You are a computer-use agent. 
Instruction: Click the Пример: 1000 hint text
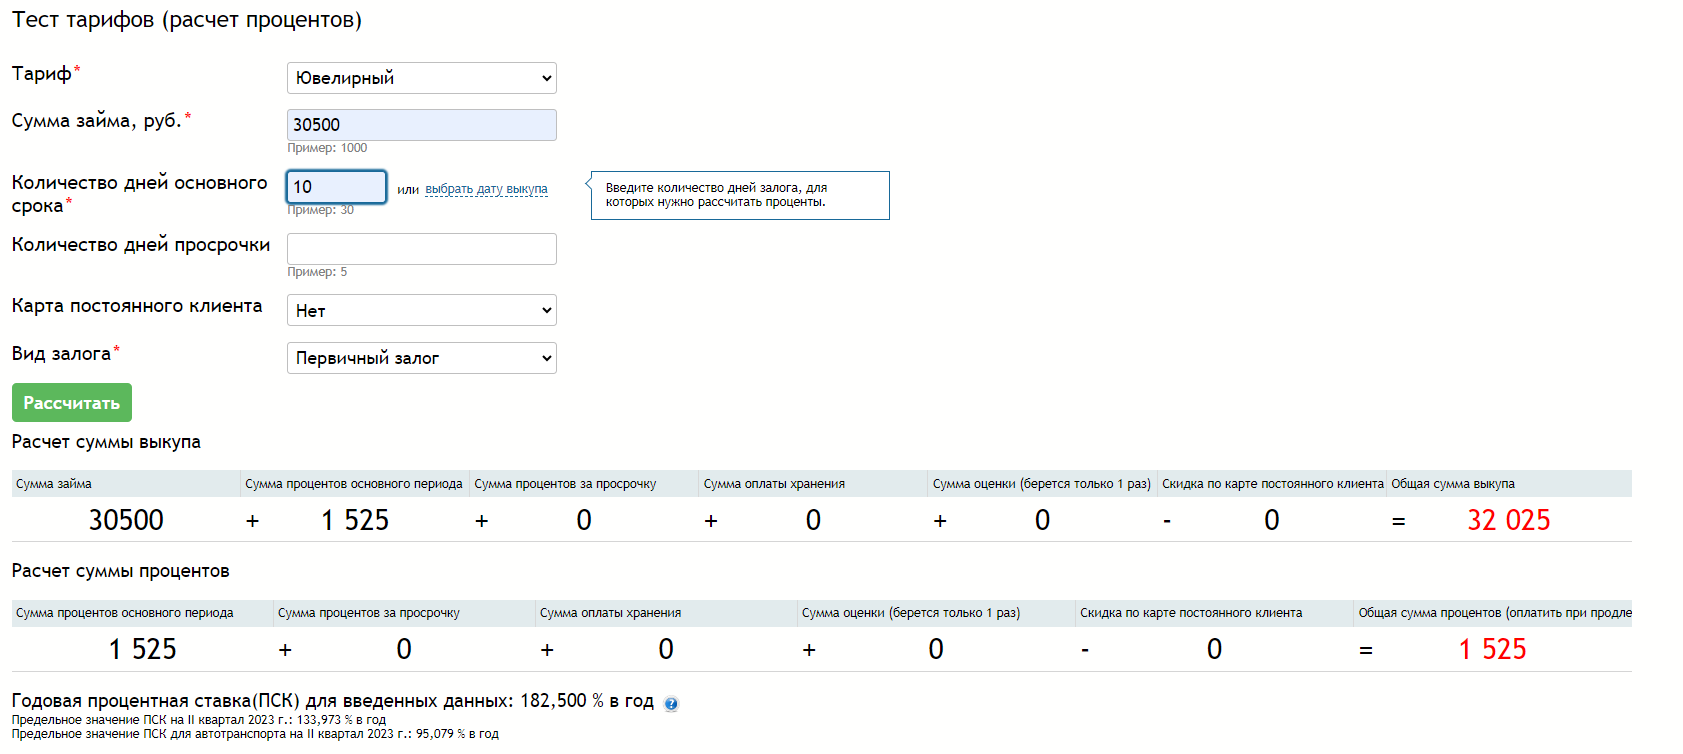327,148
